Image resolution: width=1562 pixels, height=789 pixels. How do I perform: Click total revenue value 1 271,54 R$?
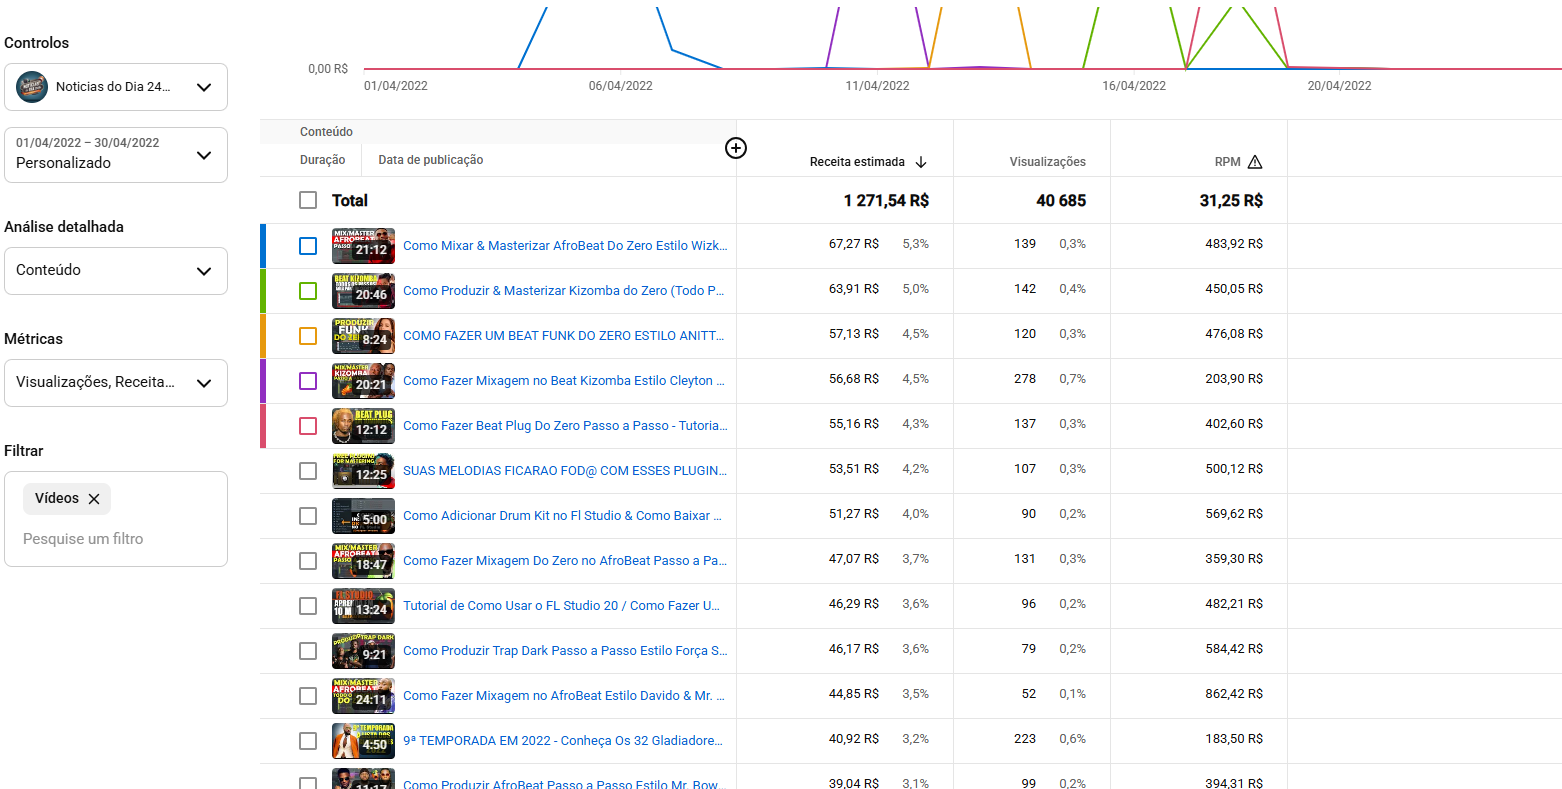[x=886, y=201]
